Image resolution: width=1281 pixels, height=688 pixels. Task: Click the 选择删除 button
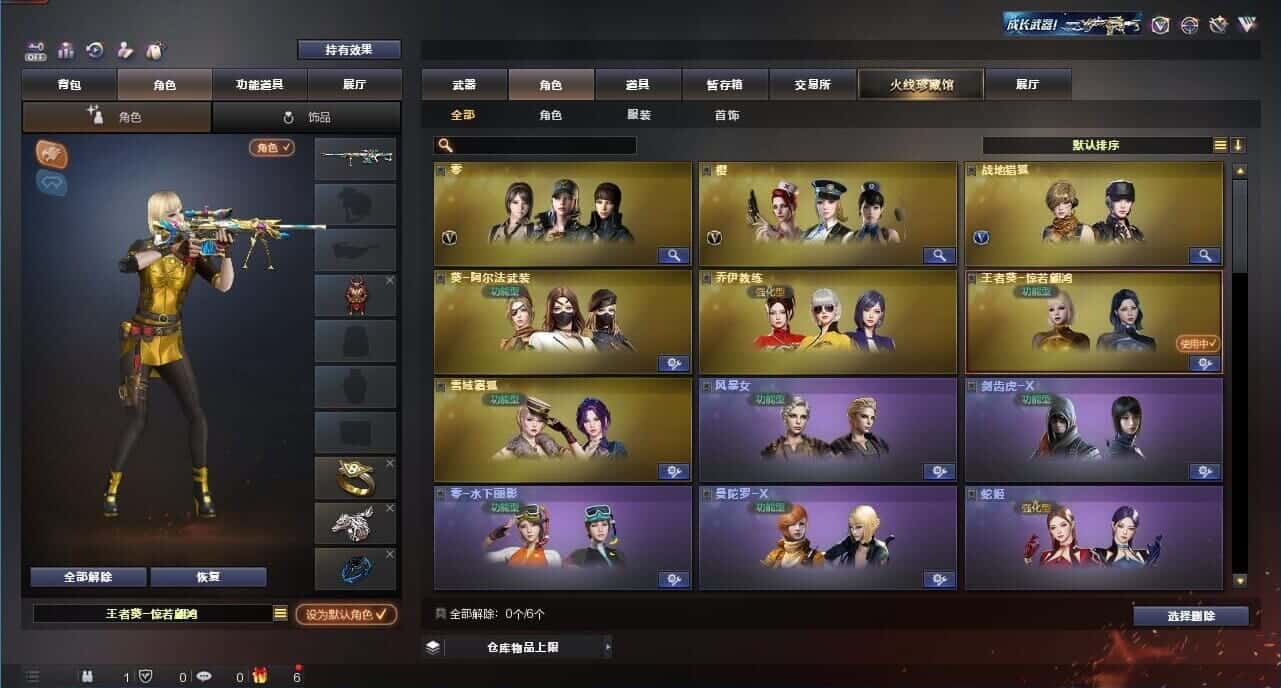[x=1191, y=616]
